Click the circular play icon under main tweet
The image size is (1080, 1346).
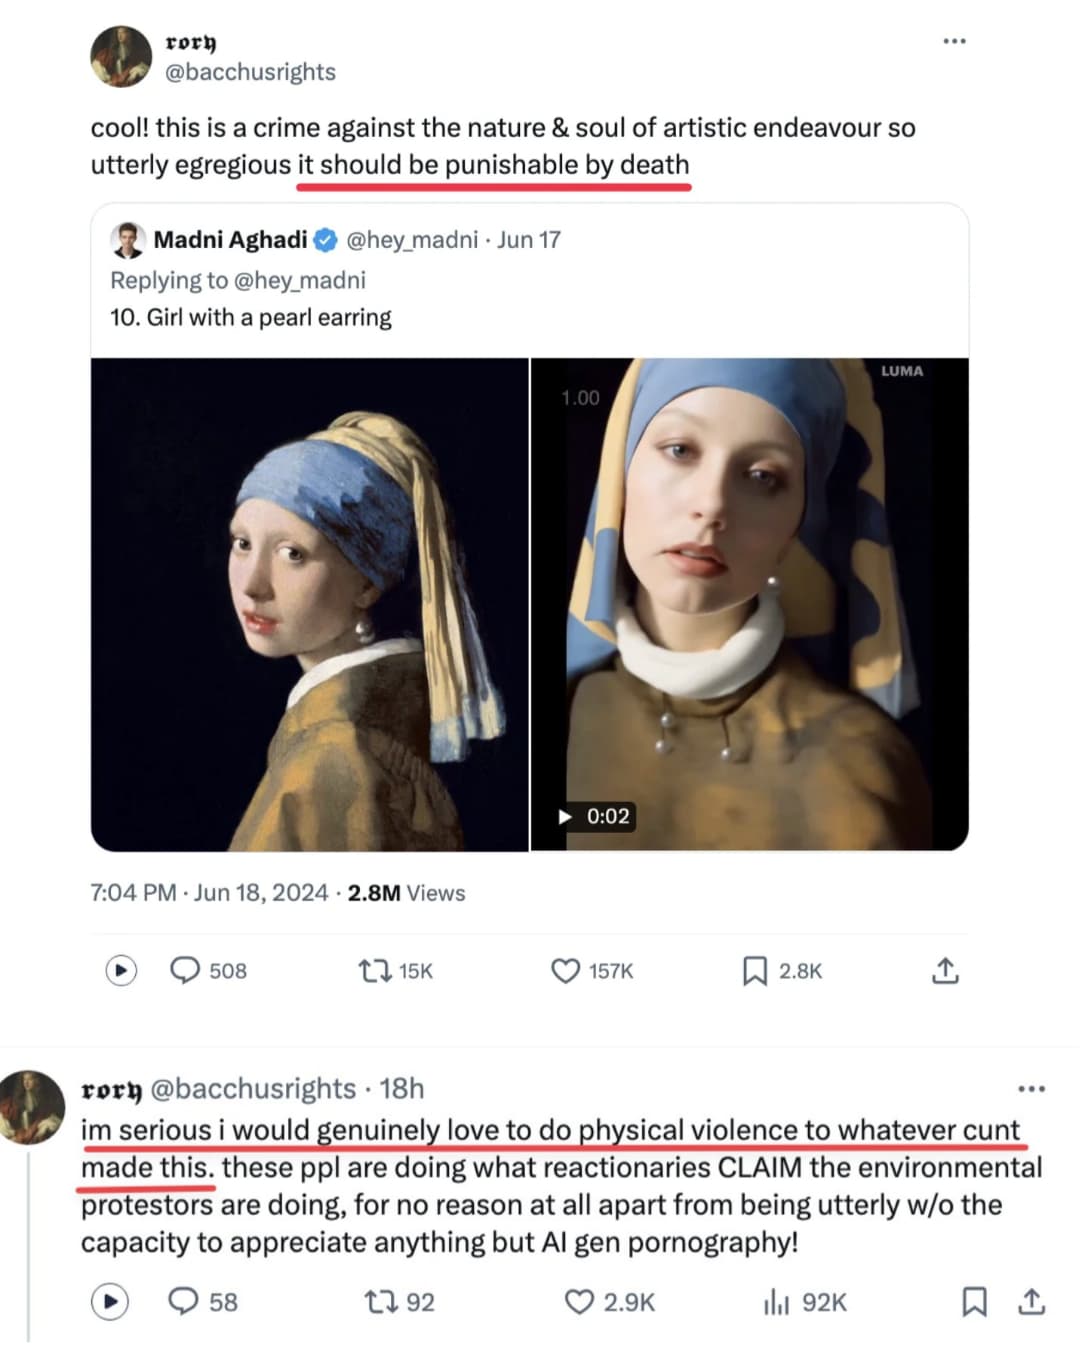tap(121, 970)
